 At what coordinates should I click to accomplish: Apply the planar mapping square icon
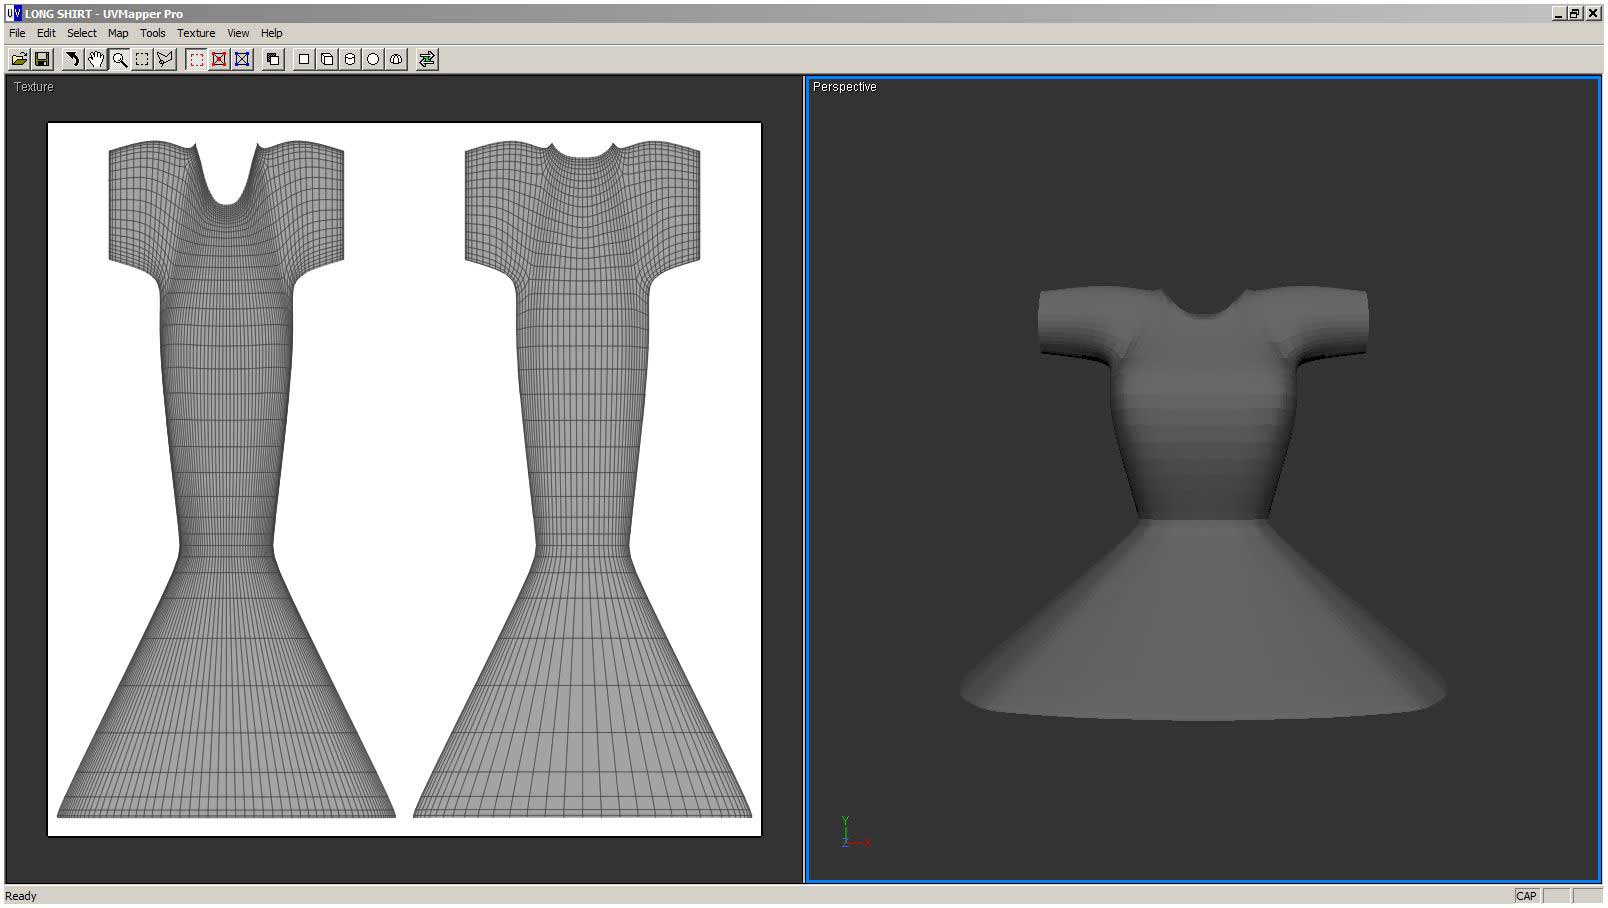click(x=304, y=60)
